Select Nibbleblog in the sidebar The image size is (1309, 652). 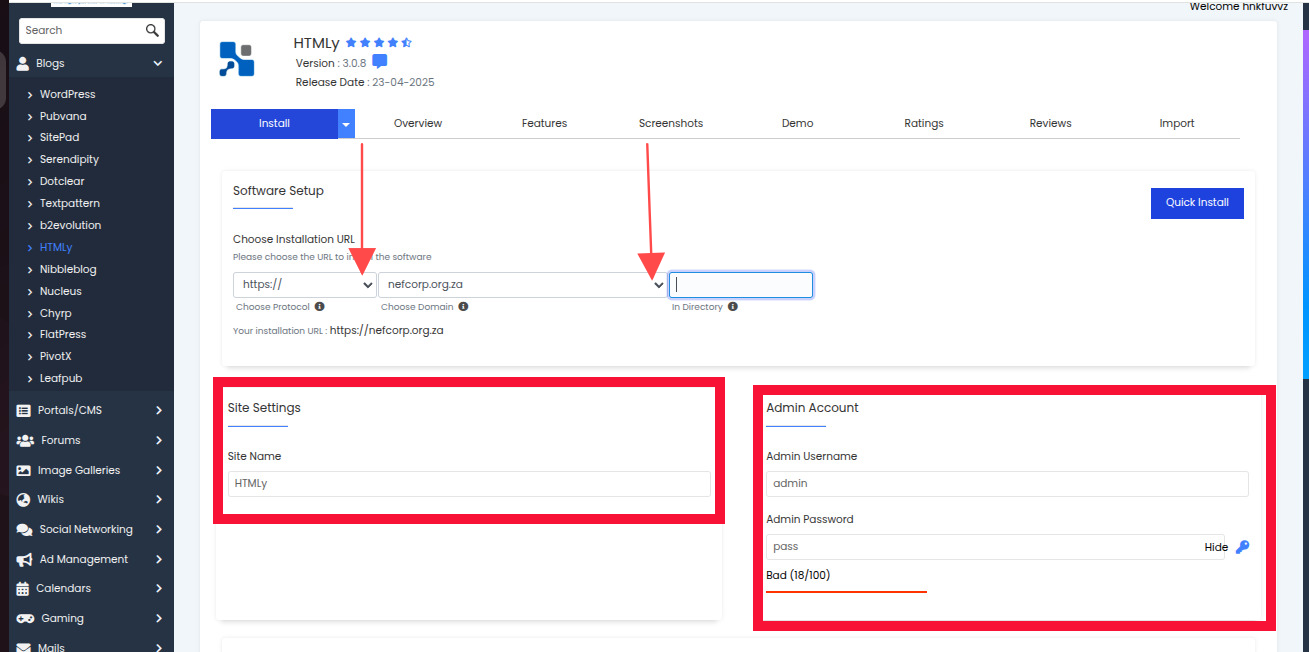coord(68,269)
